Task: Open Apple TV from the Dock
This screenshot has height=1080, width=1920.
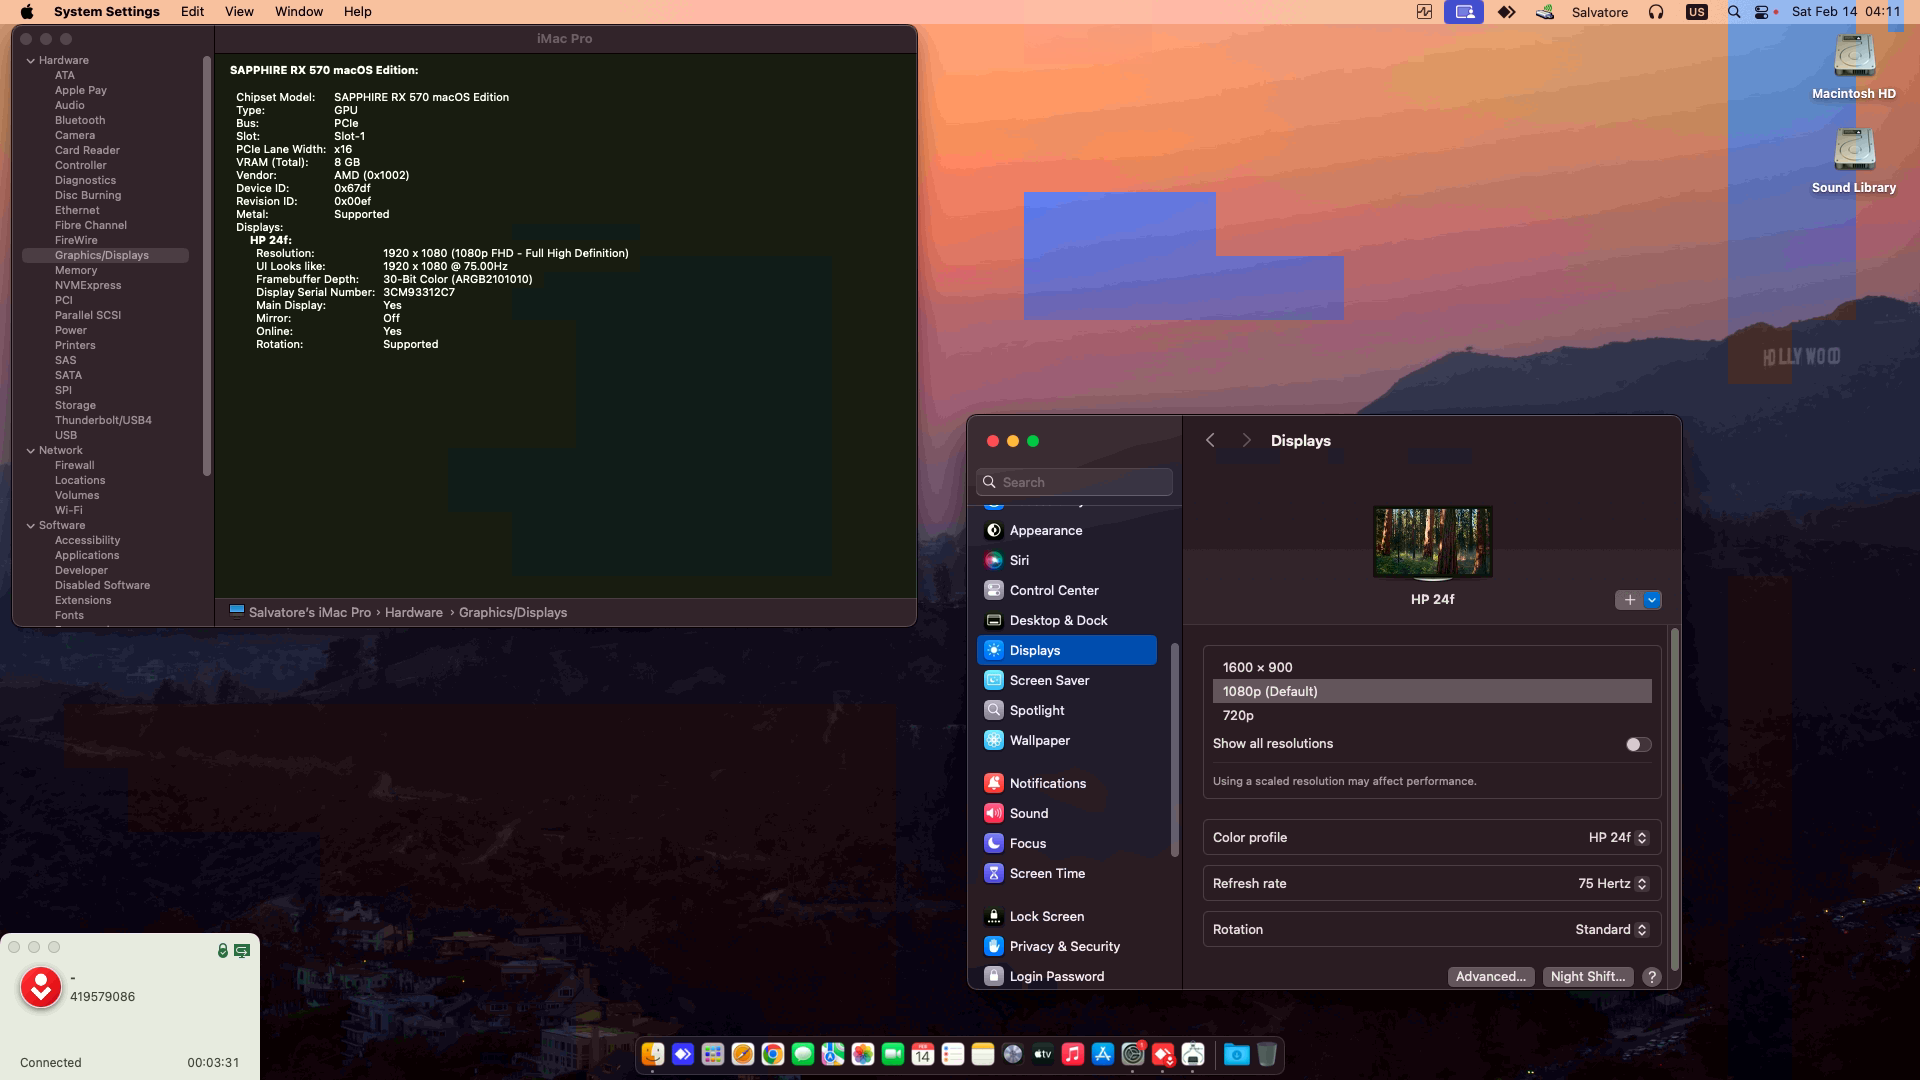Action: [x=1043, y=1054]
